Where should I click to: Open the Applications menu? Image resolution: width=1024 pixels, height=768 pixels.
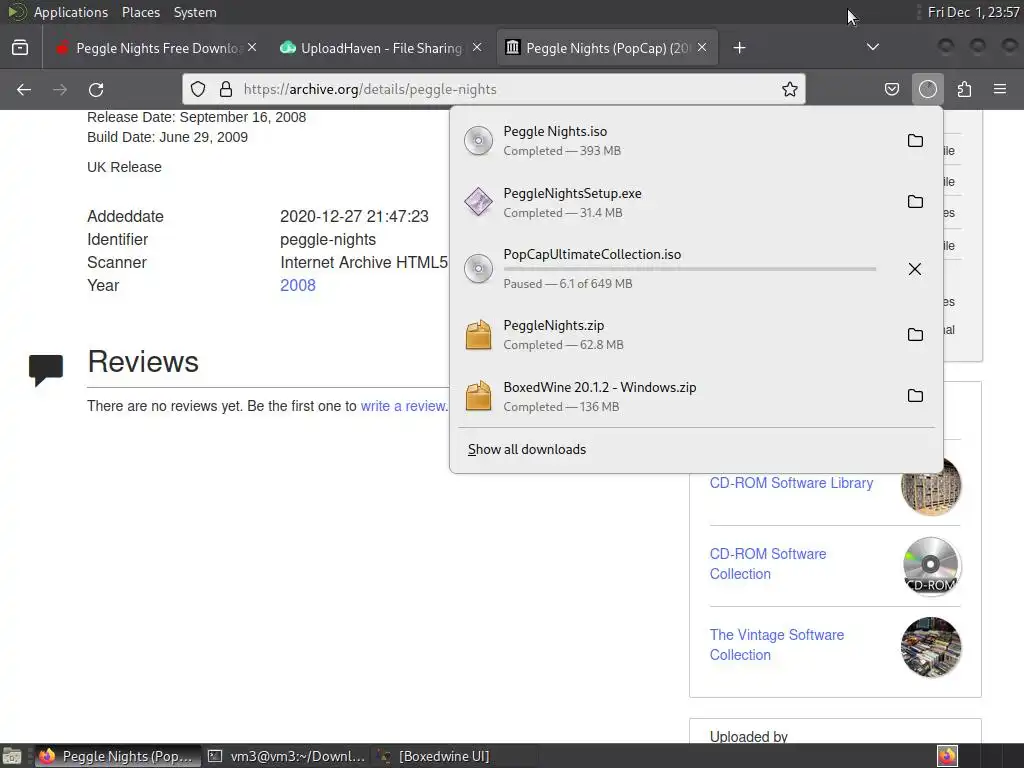coord(71,12)
